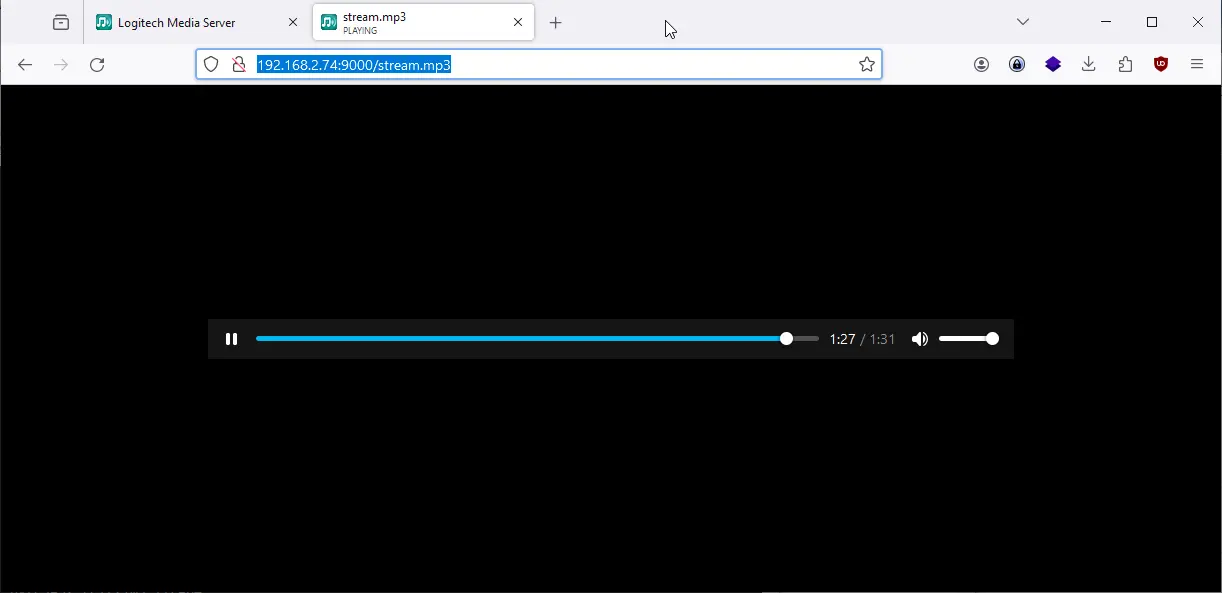The height and width of the screenshot is (593, 1222).
Task: Close the stream.mp3 tab
Action: 518,22
